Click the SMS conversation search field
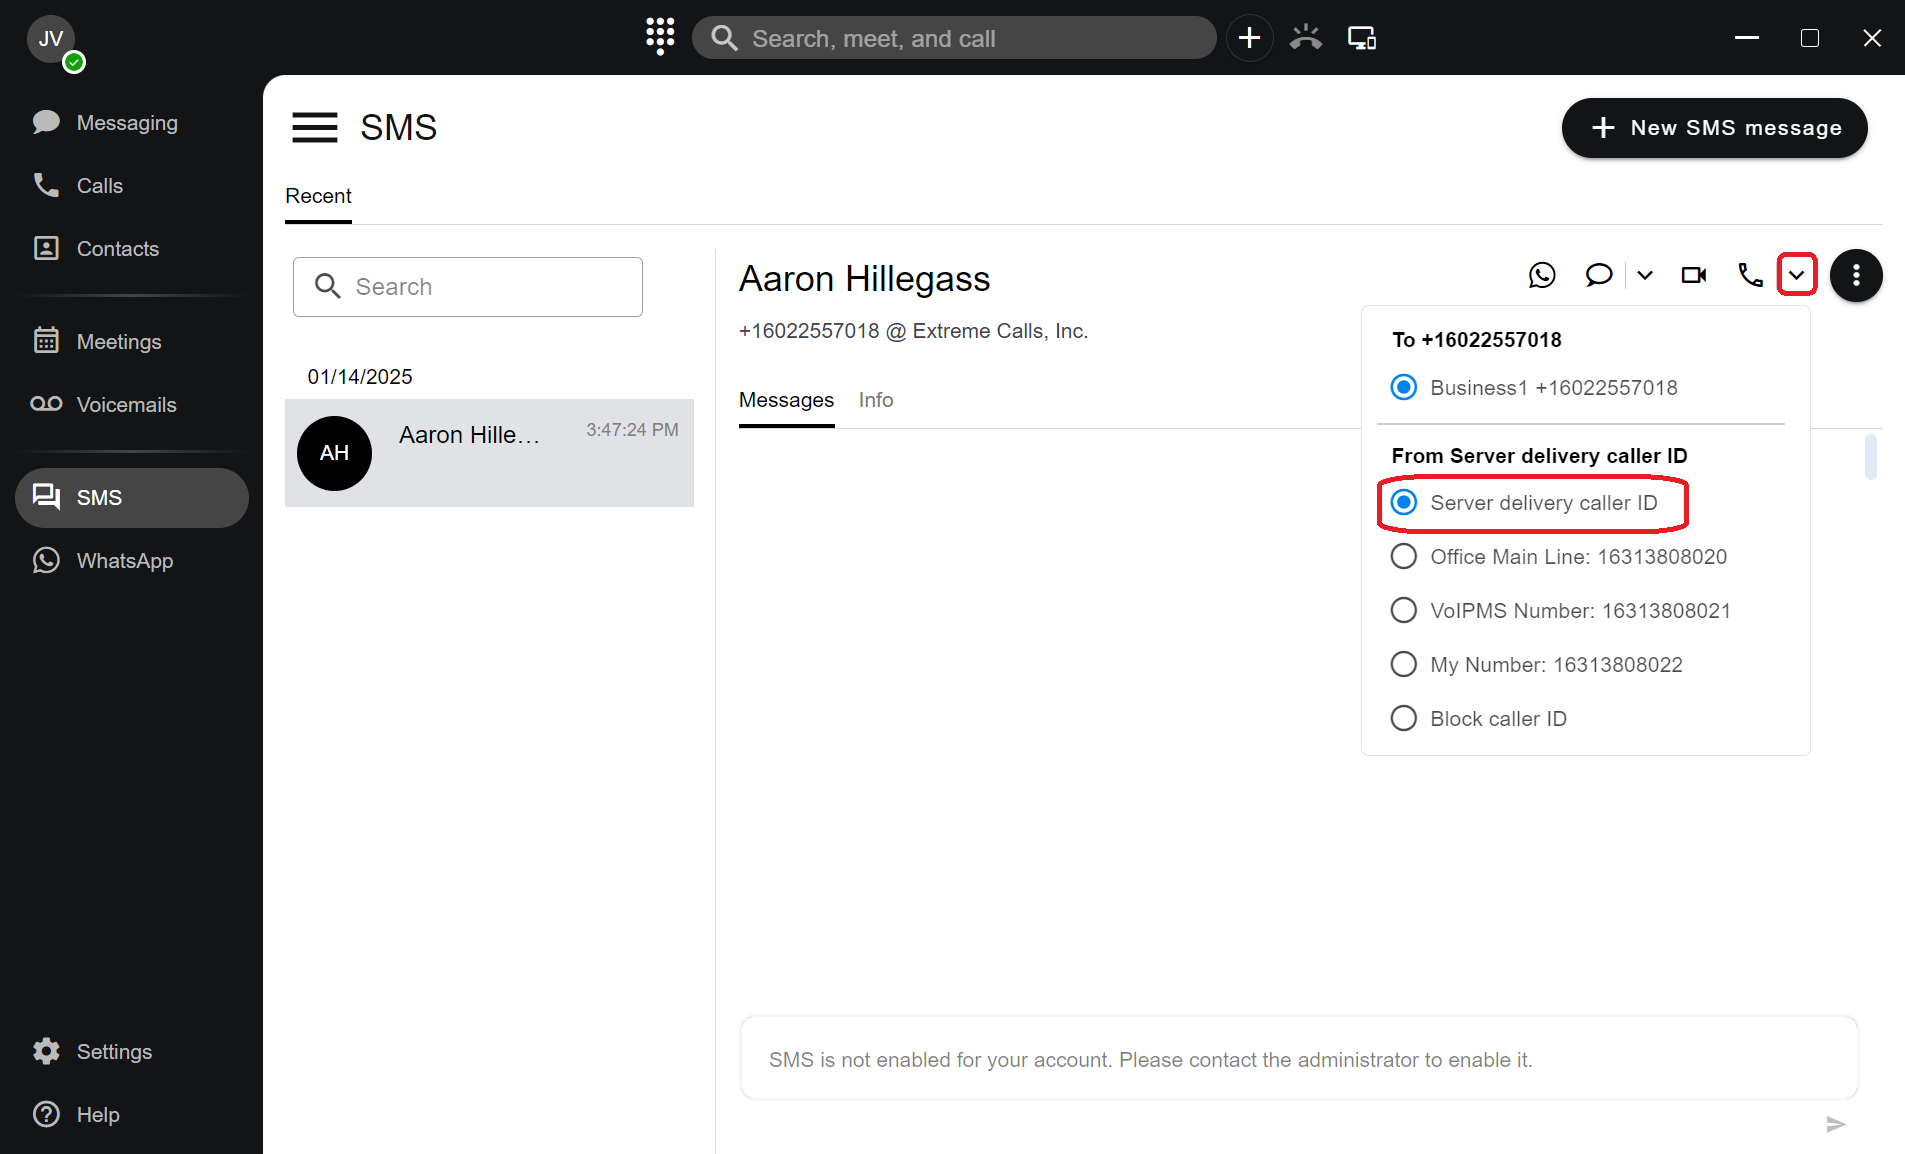 point(468,287)
